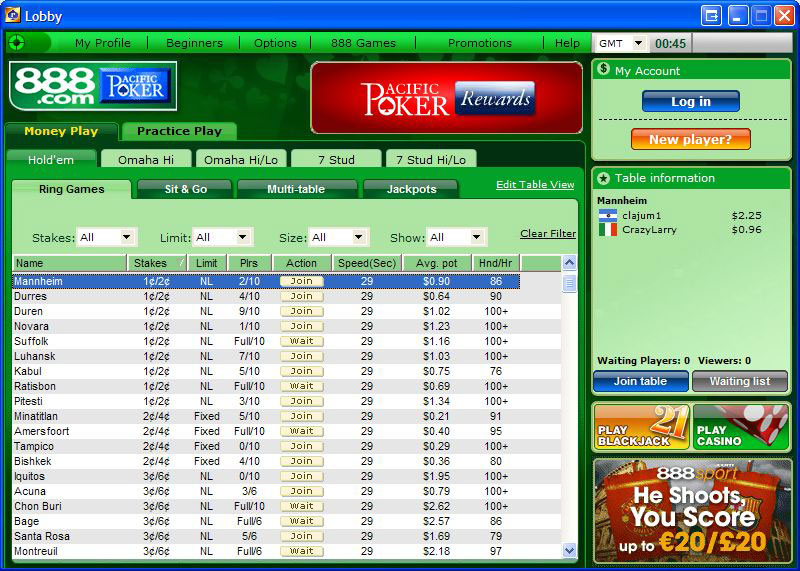Viewport: 800px width, 571px height.
Task: Click the Italian flag beside CrazyLarry
Action: [608, 230]
